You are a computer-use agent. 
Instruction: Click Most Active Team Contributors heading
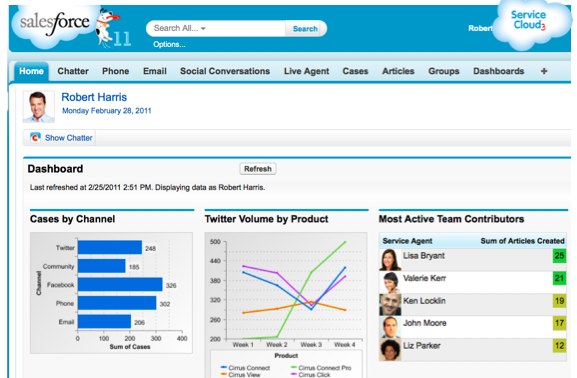[x=451, y=219]
